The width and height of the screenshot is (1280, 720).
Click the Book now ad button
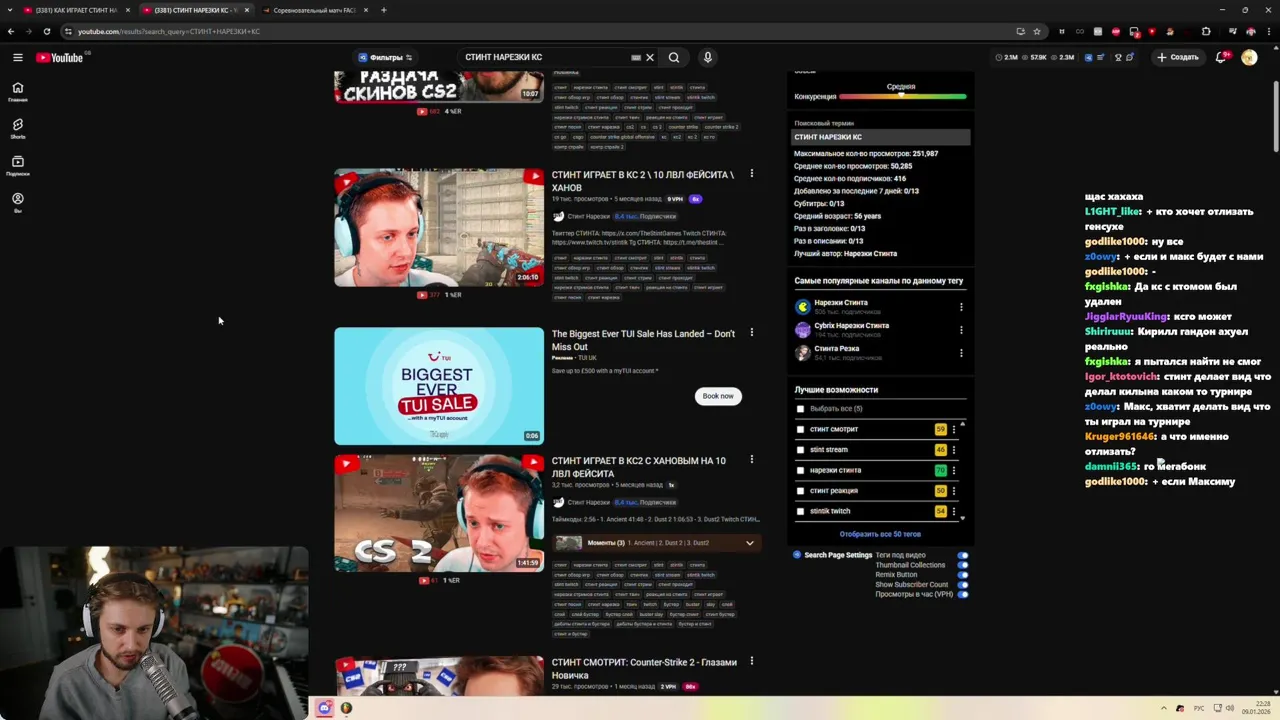(x=718, y=396)
